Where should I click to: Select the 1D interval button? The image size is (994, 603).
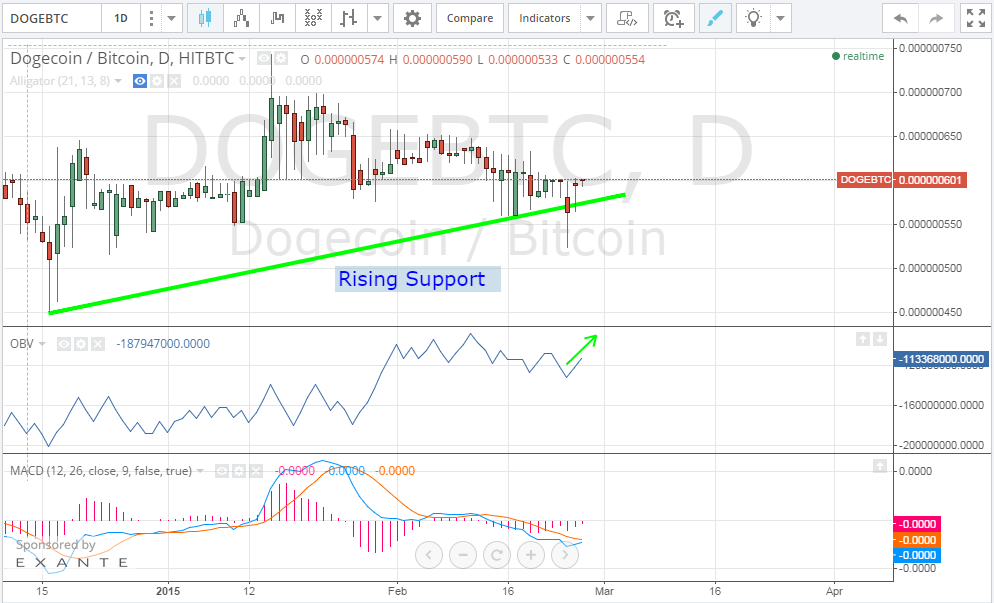(x=120, y=18)
